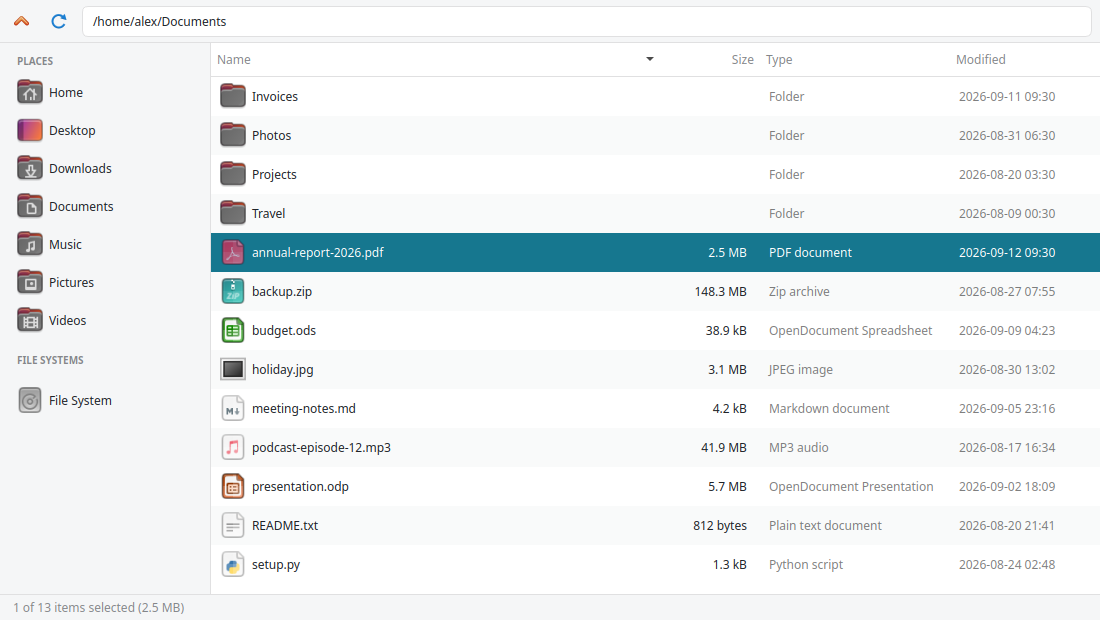Click the 812 bytes size value

(720, 525)
